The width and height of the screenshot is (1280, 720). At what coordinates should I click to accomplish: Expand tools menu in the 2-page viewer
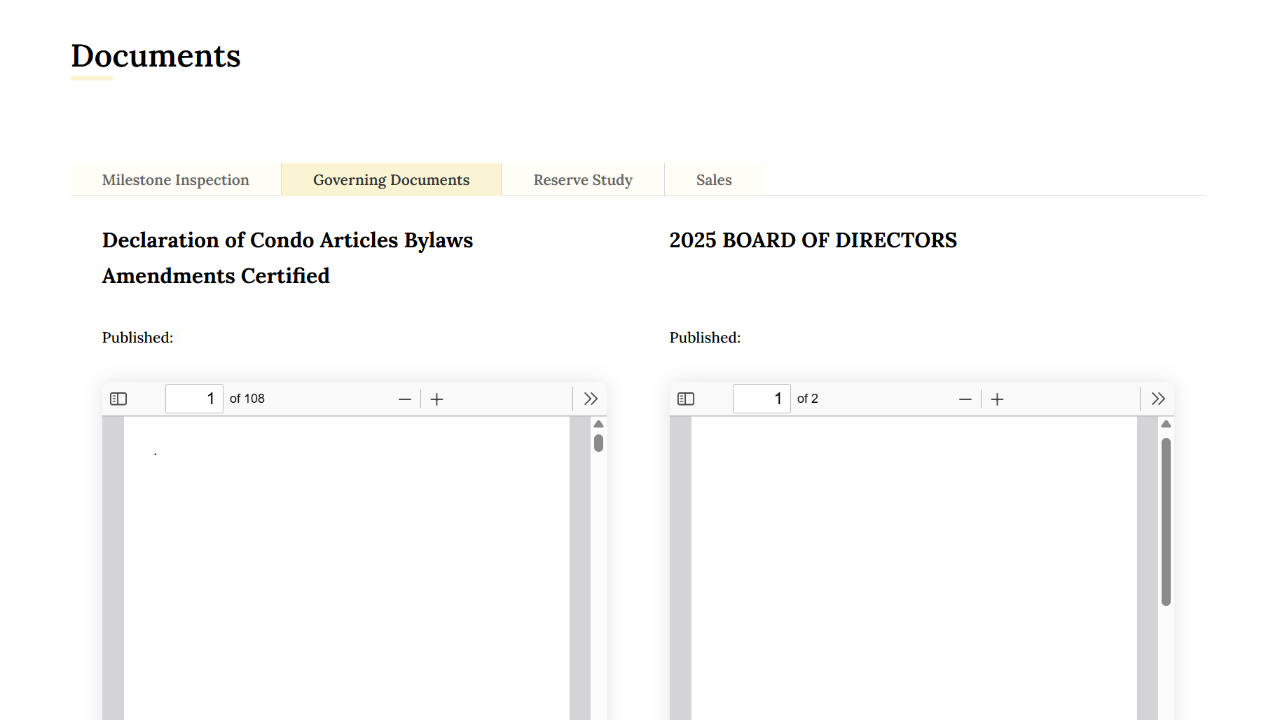[x=1158, y=399]
